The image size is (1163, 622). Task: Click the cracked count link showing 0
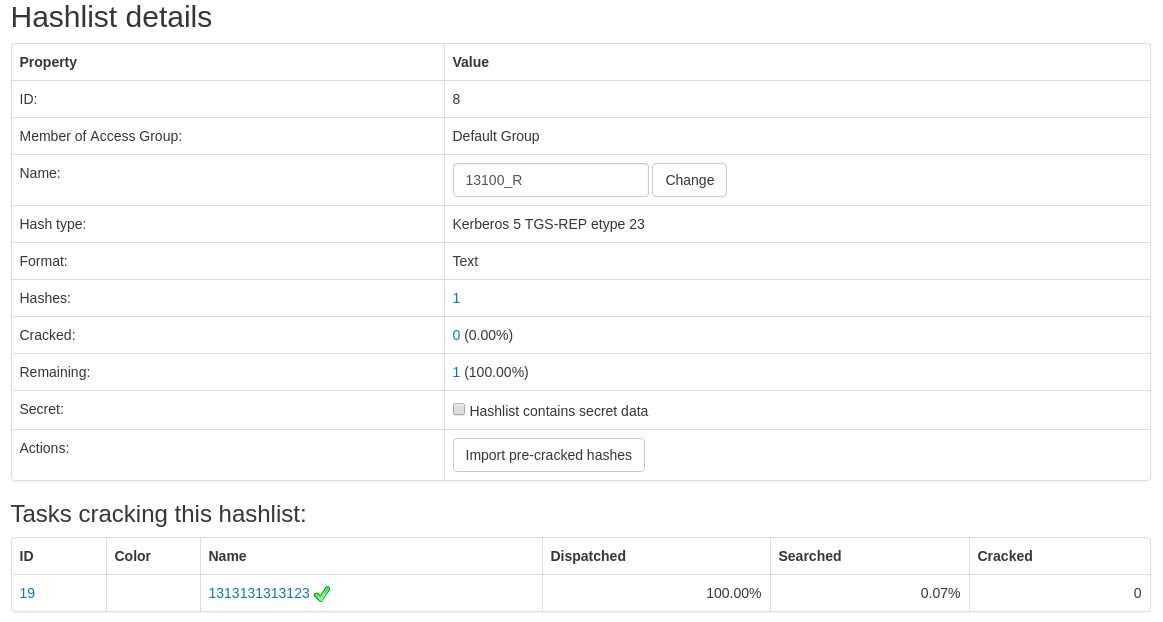pos(456,335)
